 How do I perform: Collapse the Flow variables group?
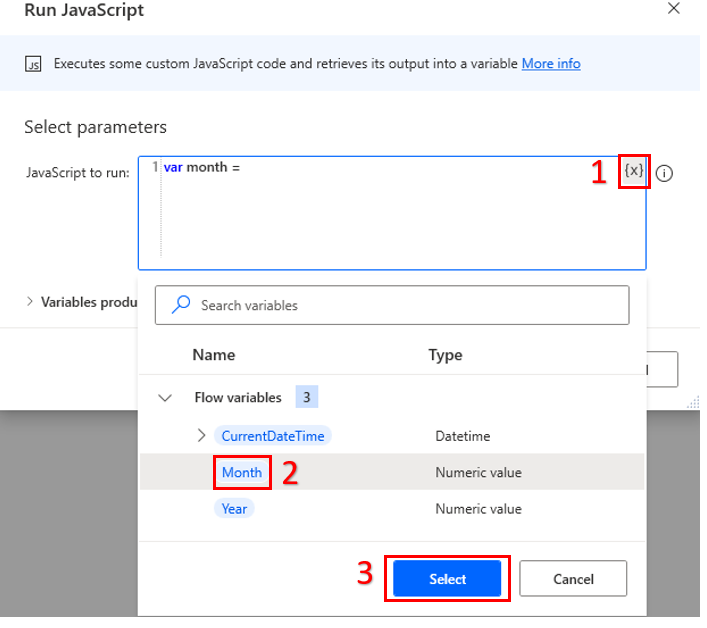pos(165,398)
